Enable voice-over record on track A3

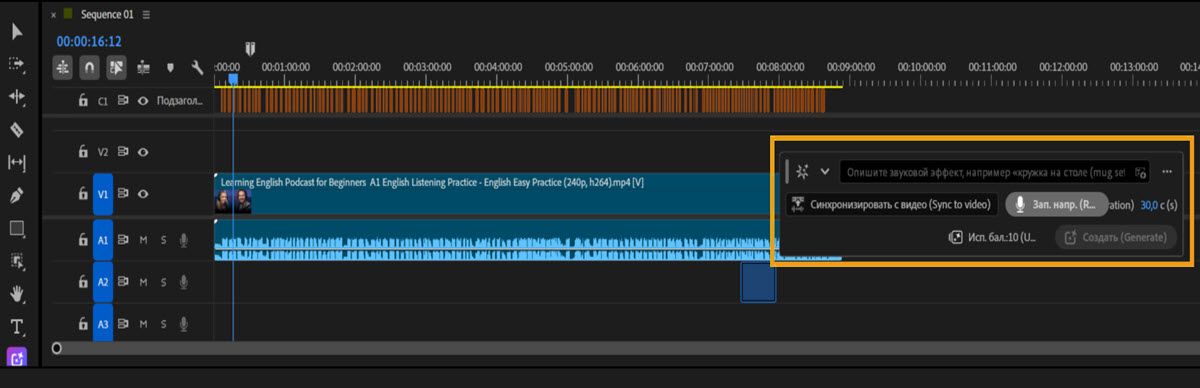click(183, 324)
